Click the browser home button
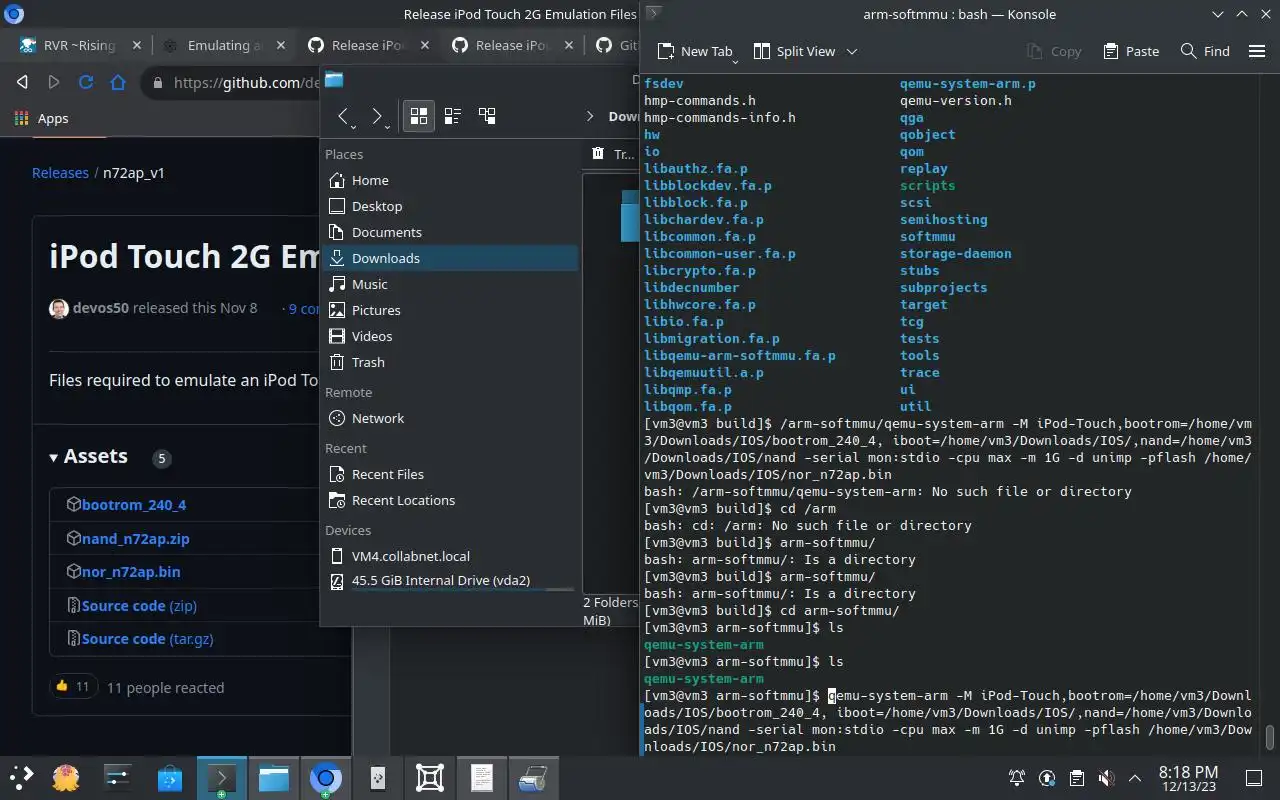The height and width of the screenshot is (800, 1280). coord(118,83)
